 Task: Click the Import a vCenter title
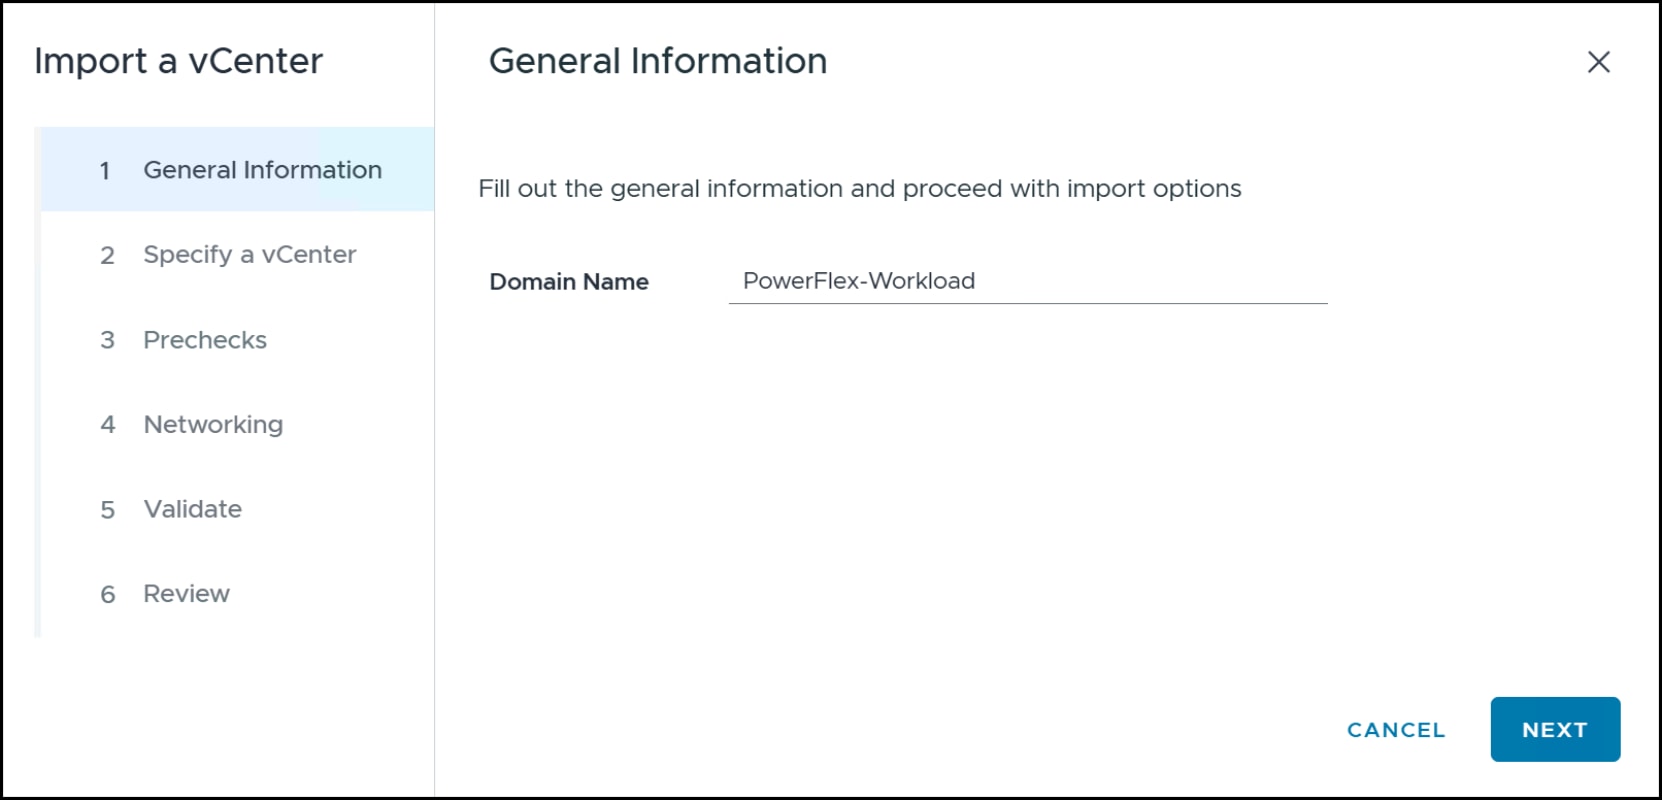click(x=179, y=61)
